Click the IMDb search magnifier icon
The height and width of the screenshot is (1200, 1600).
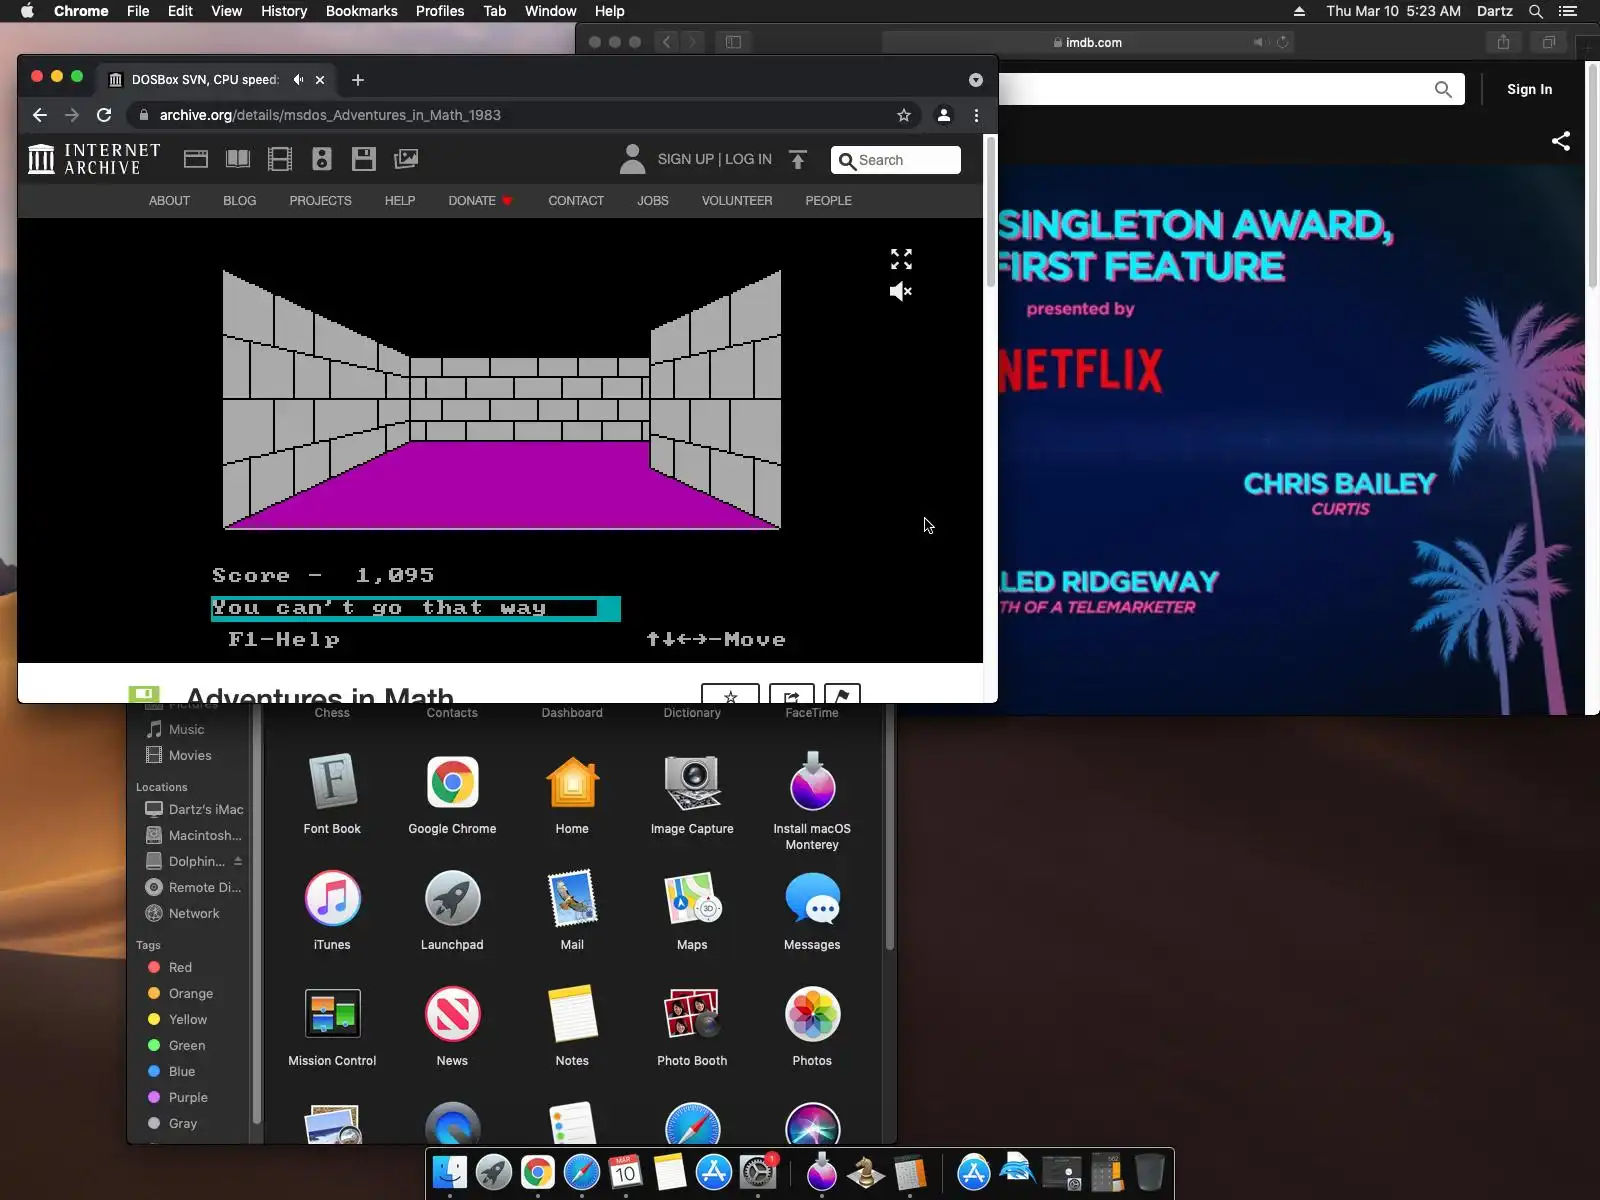[1443, 89]
